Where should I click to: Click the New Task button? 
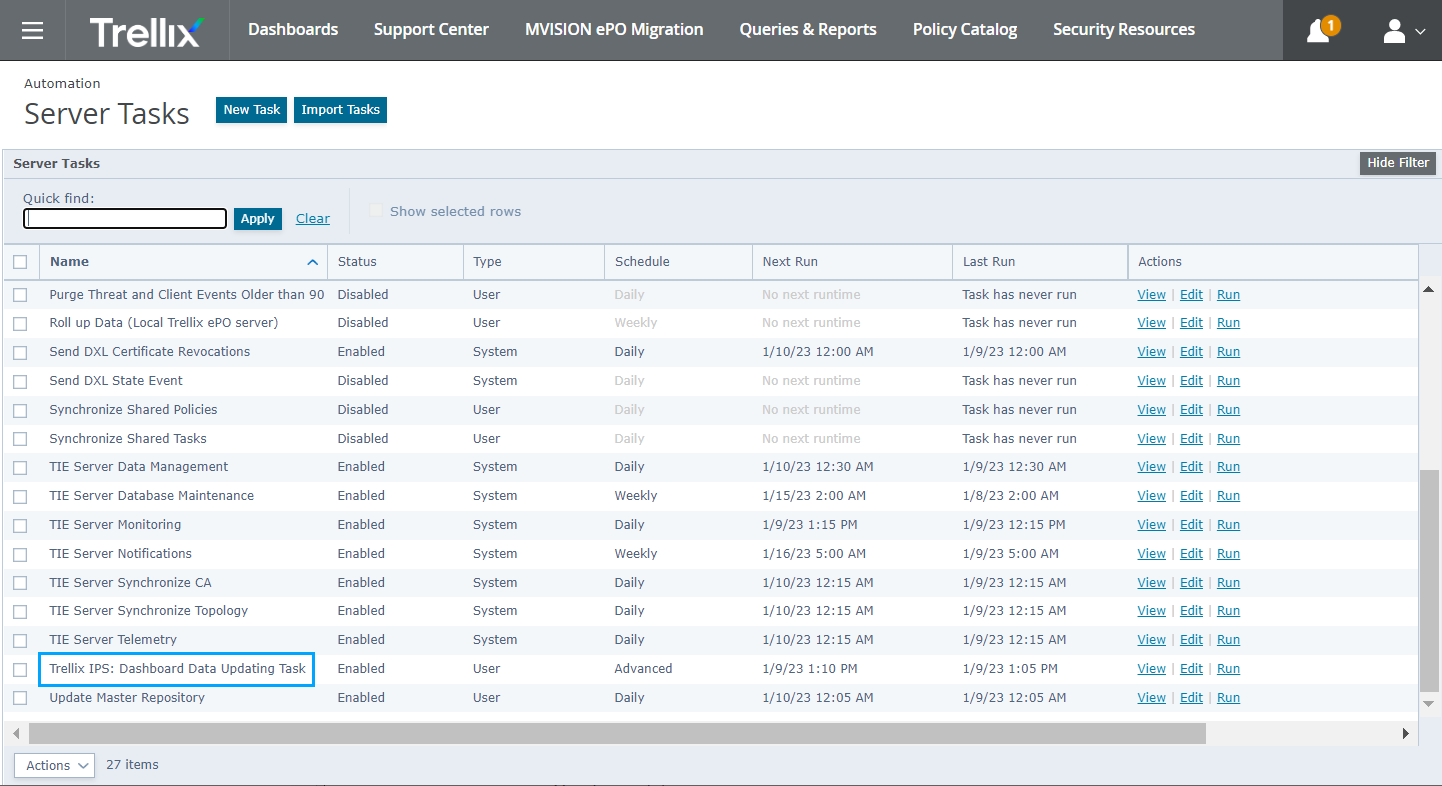click(252, 110)
